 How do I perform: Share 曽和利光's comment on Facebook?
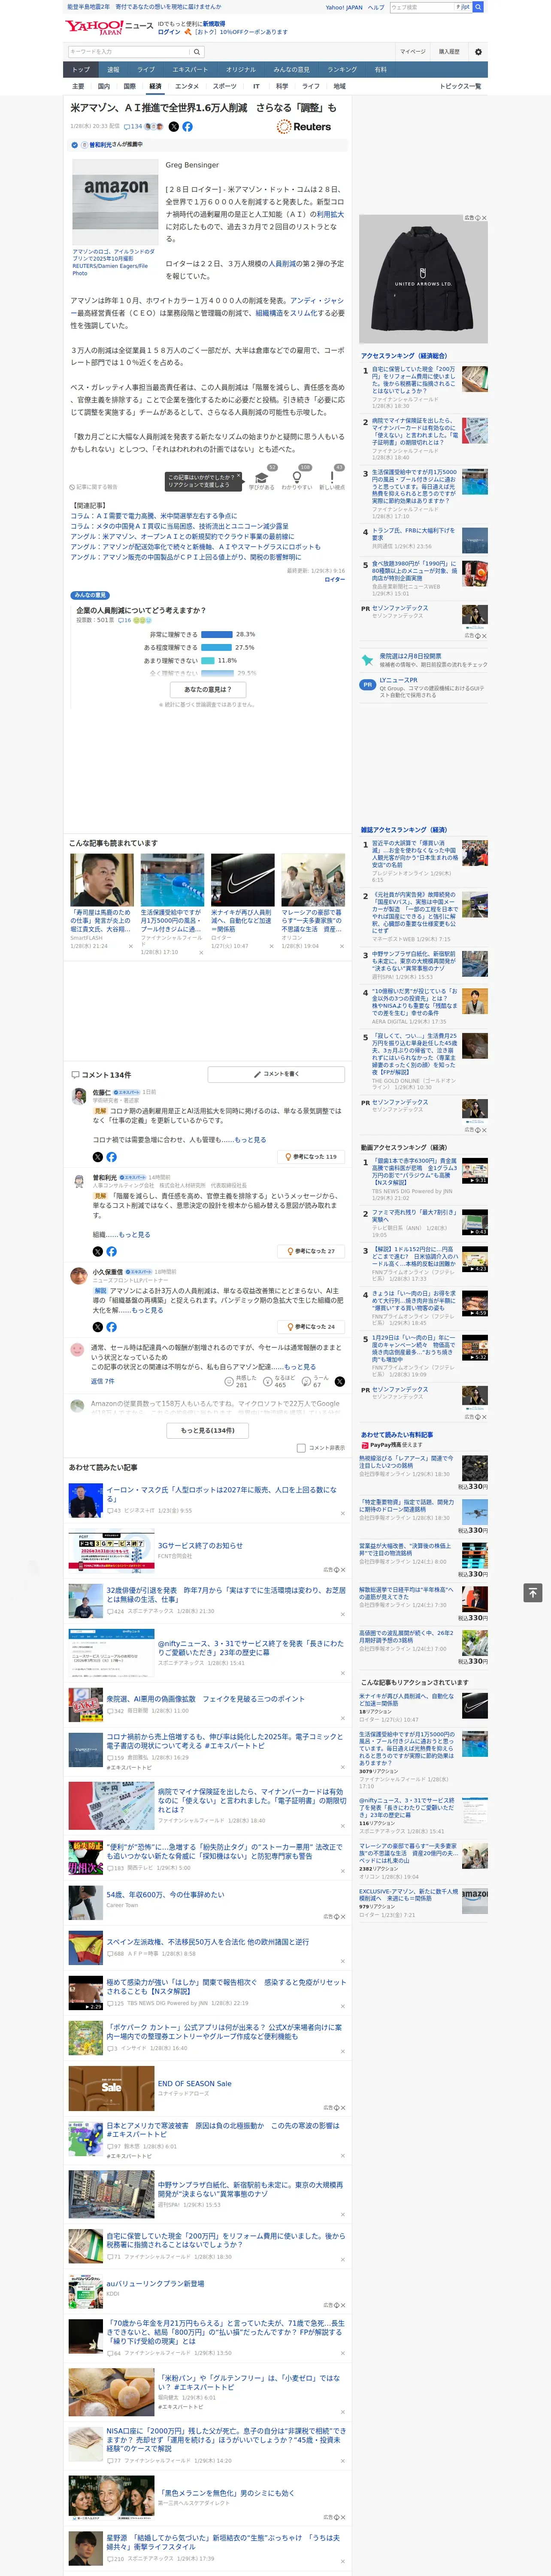point(111,1251)
